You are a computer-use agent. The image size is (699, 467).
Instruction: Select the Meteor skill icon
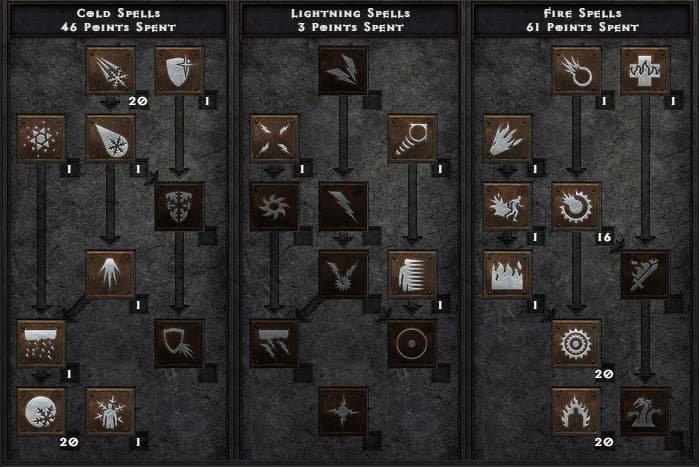click(x=577, y=344)
